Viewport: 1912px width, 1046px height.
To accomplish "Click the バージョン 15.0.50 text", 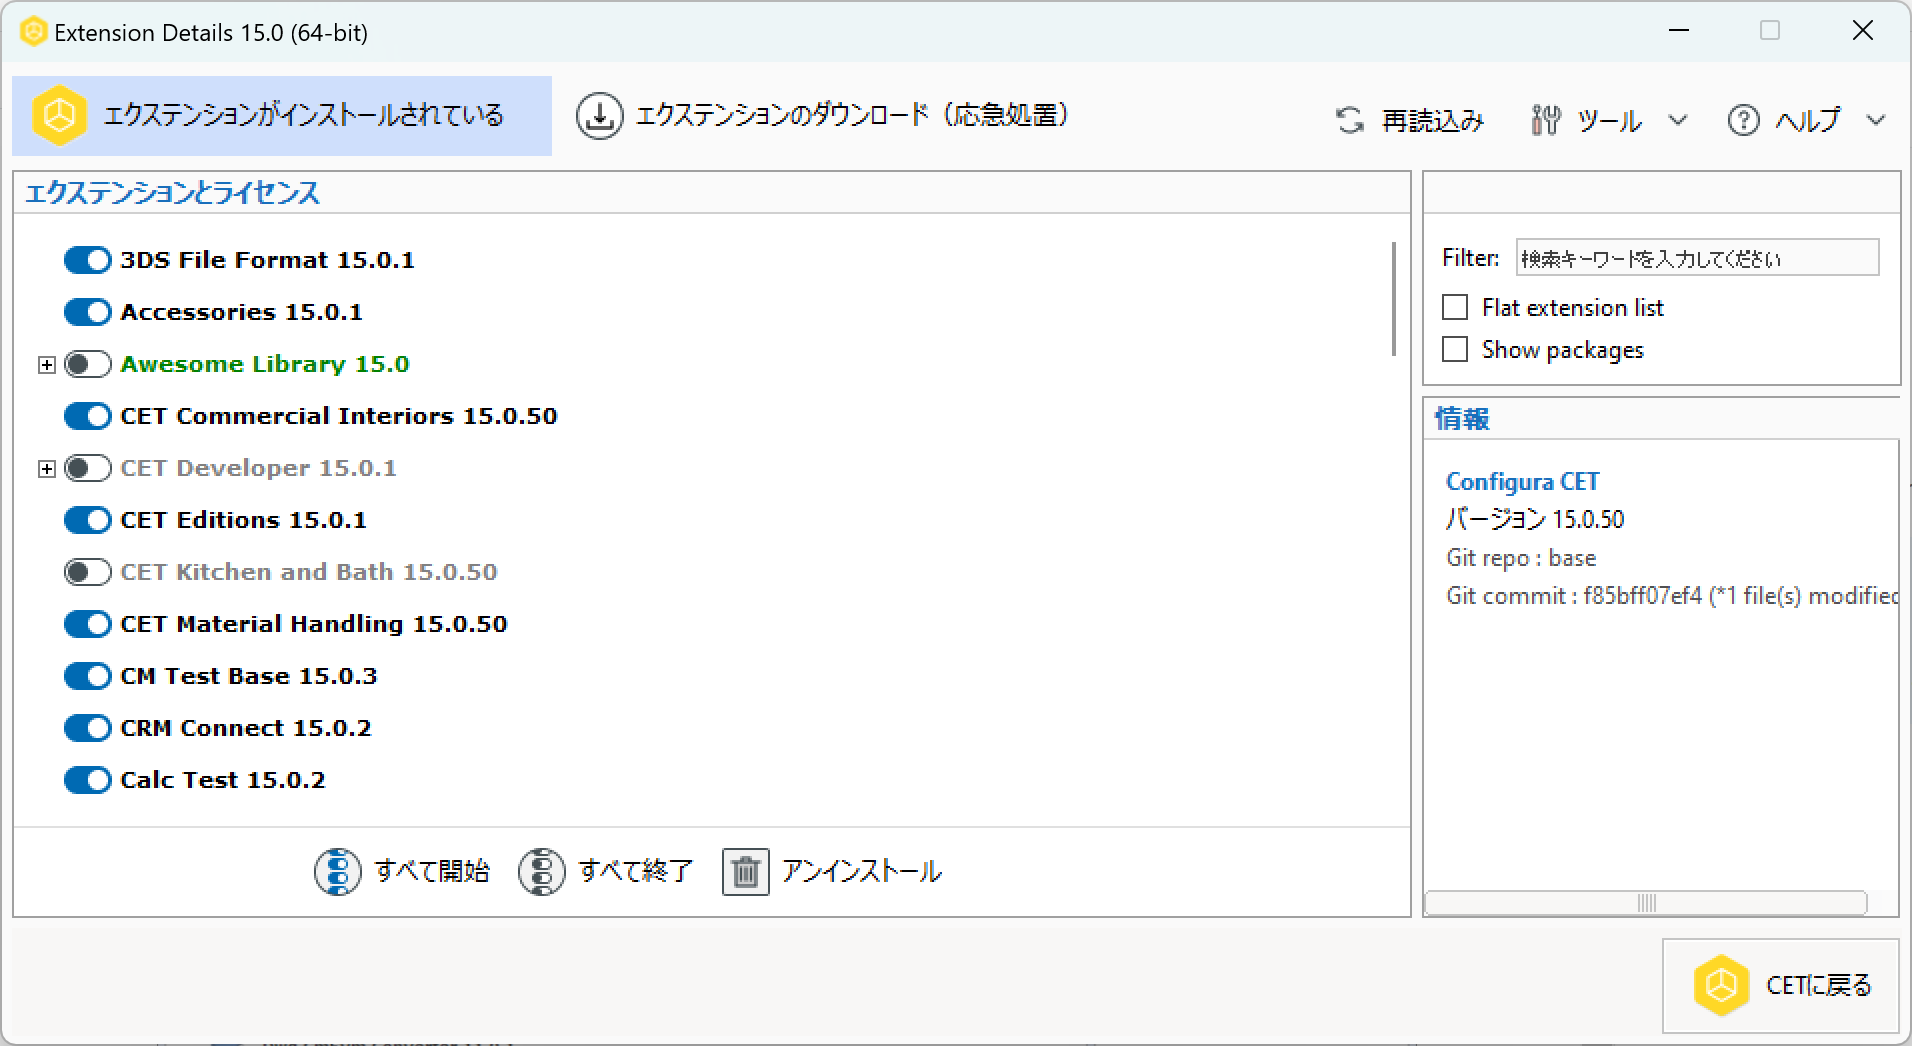I will pyautogui.click(x=1535, y=519).
